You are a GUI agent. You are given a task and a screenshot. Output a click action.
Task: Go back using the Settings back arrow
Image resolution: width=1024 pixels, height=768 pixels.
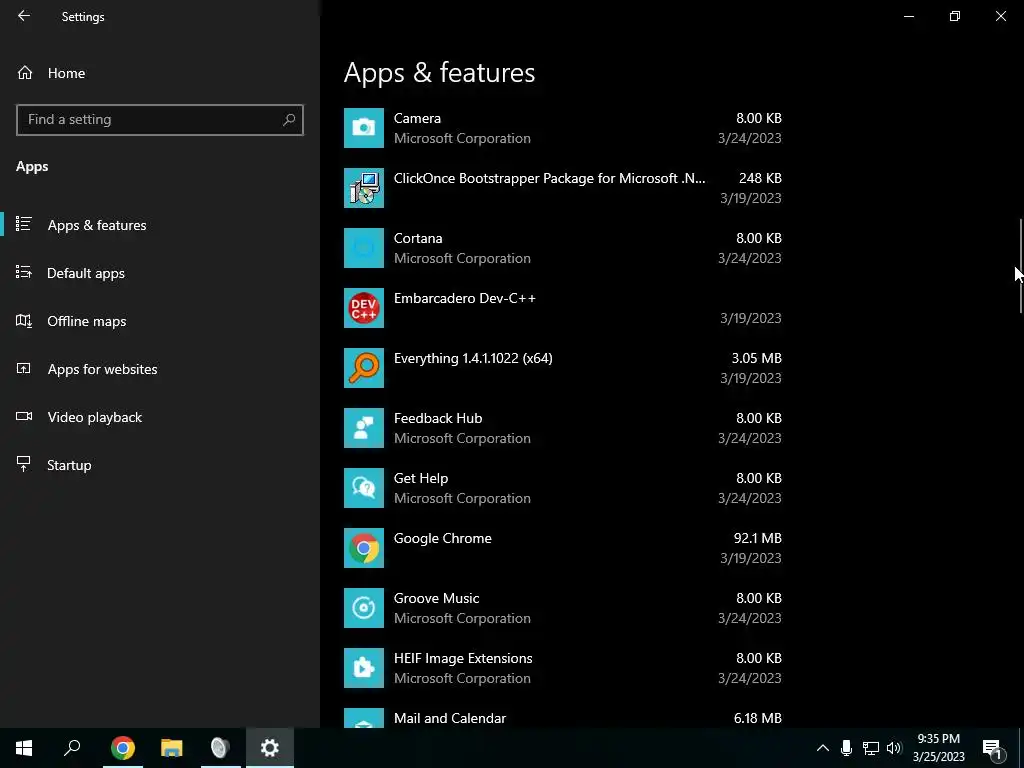click(24, 16)
